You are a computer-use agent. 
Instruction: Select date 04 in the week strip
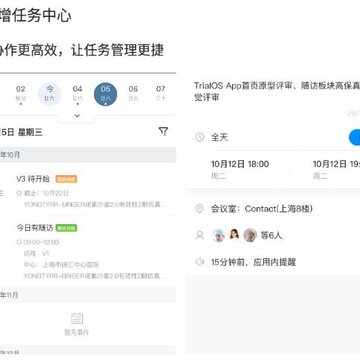click(77, 93)
